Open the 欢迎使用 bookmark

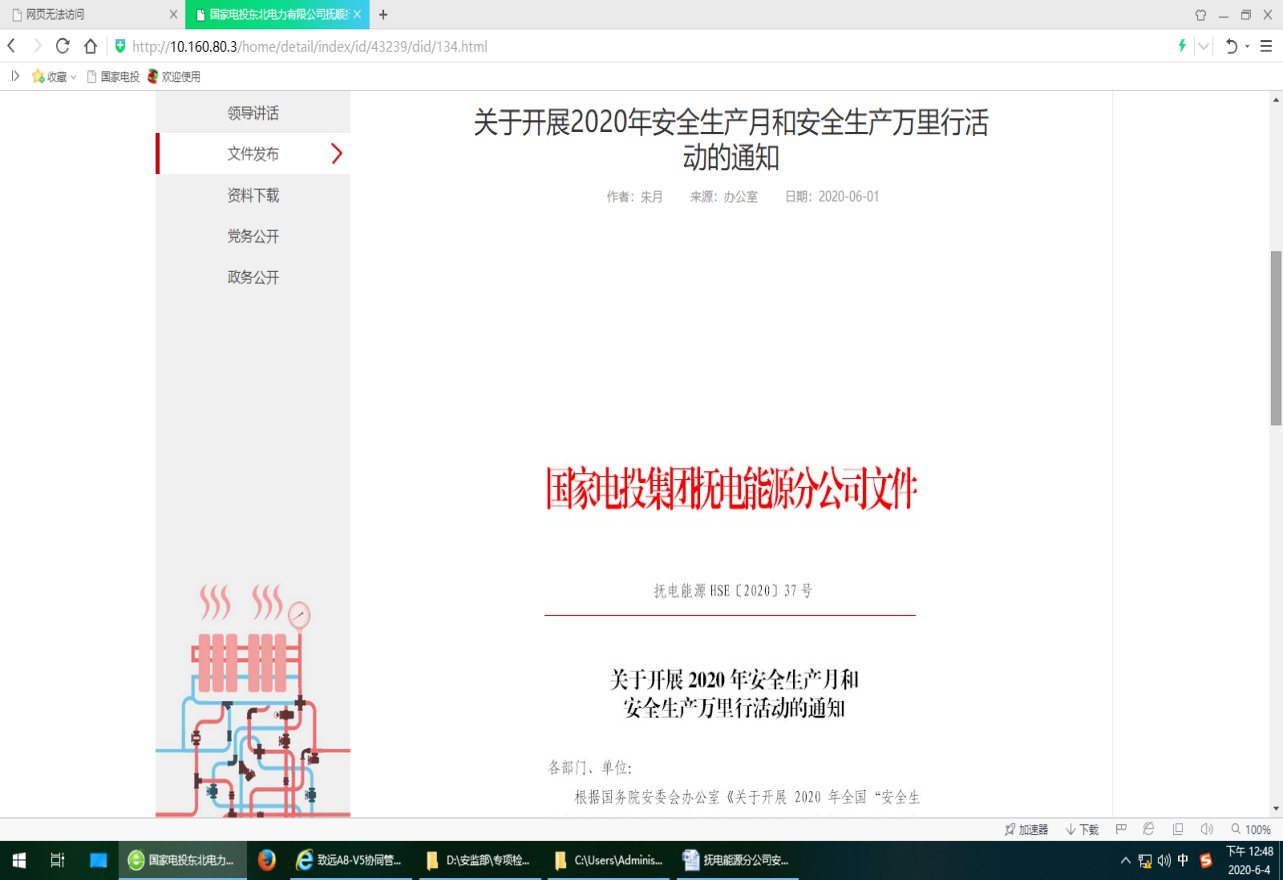[x=174, y=76]
